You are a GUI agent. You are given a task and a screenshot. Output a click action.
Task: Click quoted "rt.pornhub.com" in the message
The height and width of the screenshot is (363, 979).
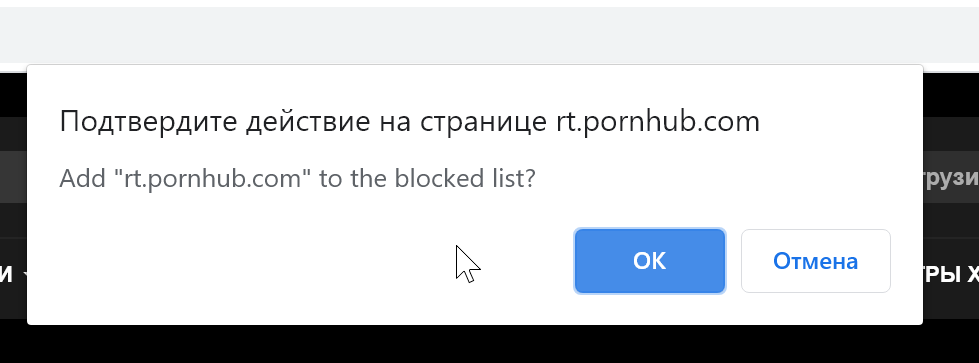[x=212, y=179]
